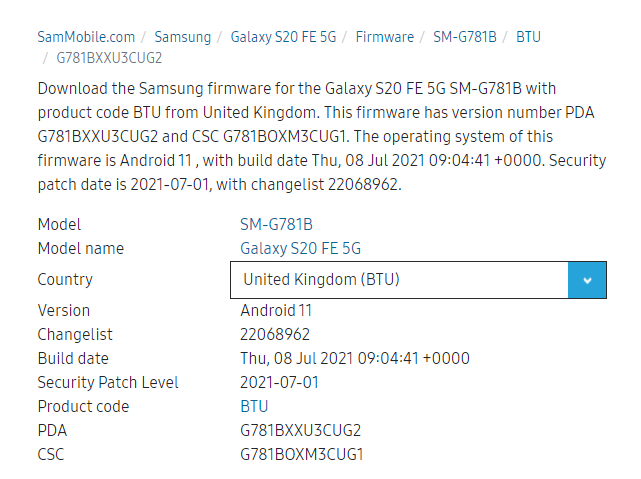Click the Security Patch Level value 2021-07-01
This screenshot has width=641, height=479.
(x=279, y=383)
